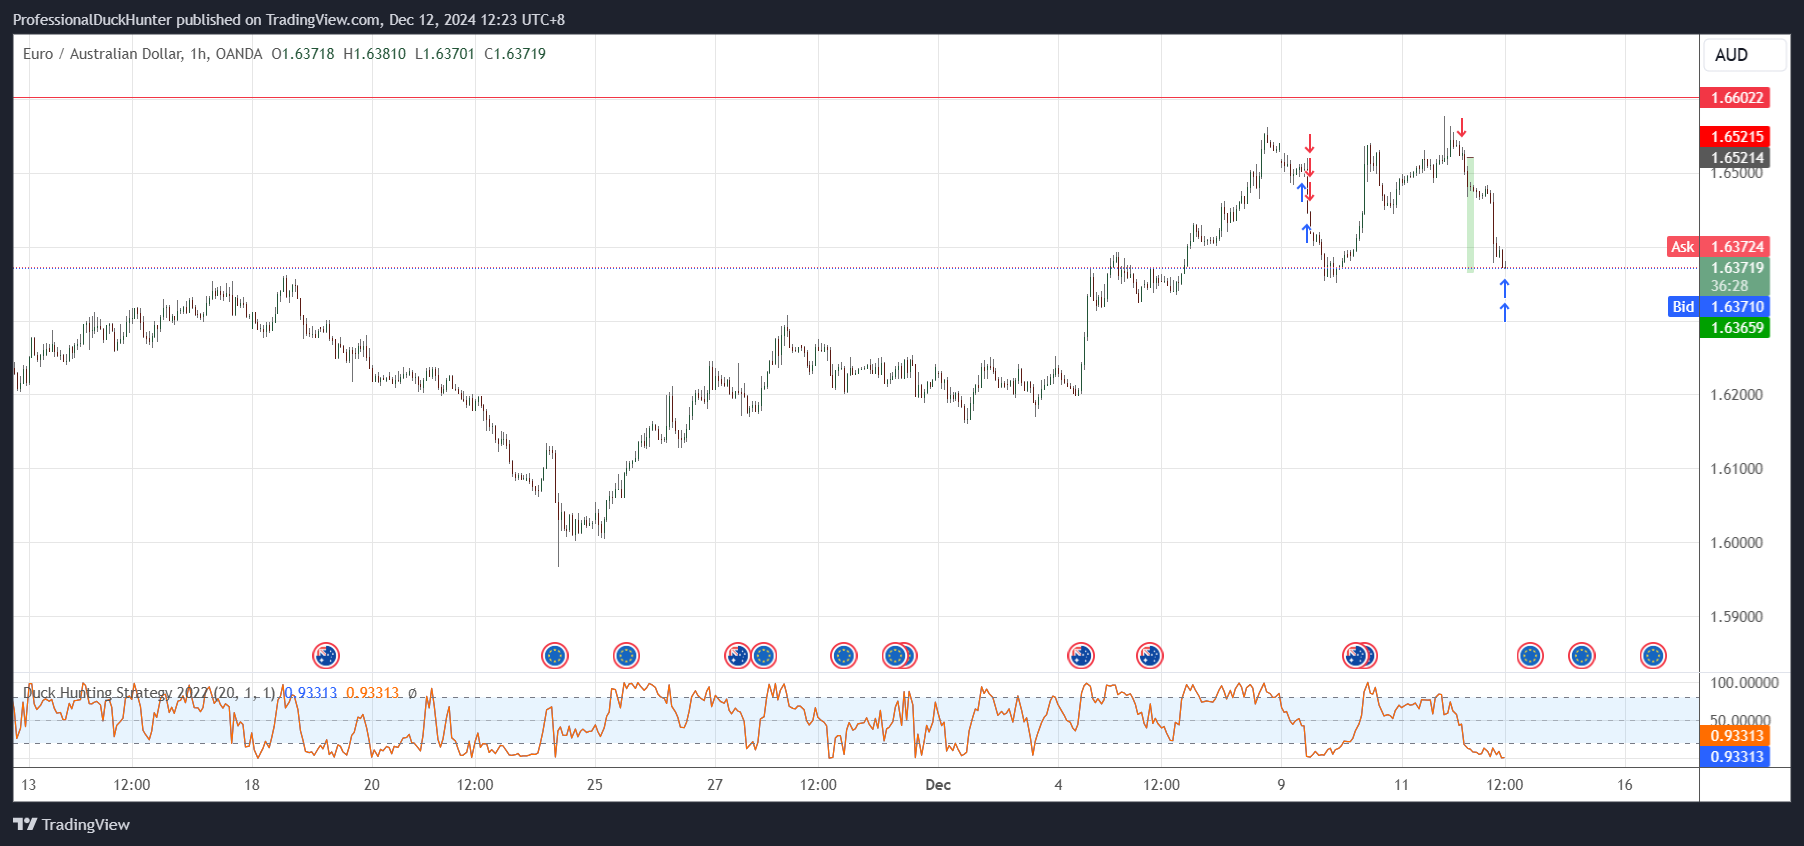Click the TradingView.com text in the header
This screenshot has height=846, width=1804.
pos(323,20)
